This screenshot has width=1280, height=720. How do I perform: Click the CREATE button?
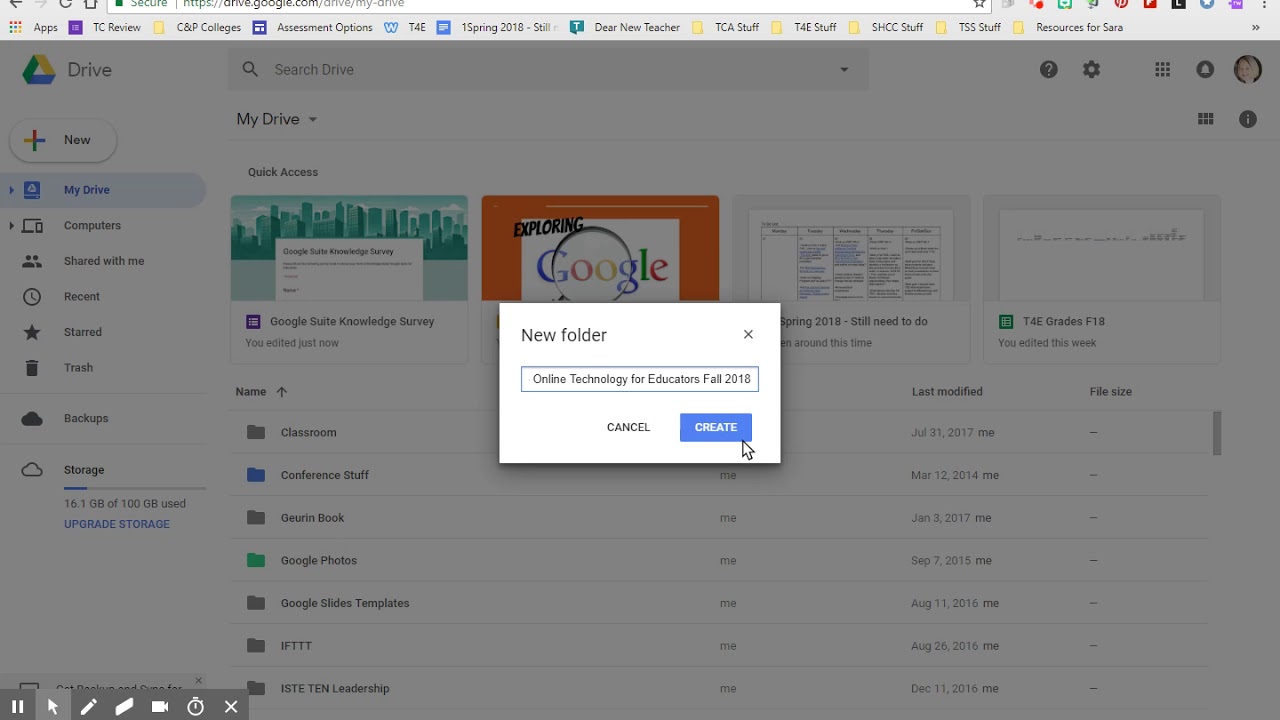716,427
